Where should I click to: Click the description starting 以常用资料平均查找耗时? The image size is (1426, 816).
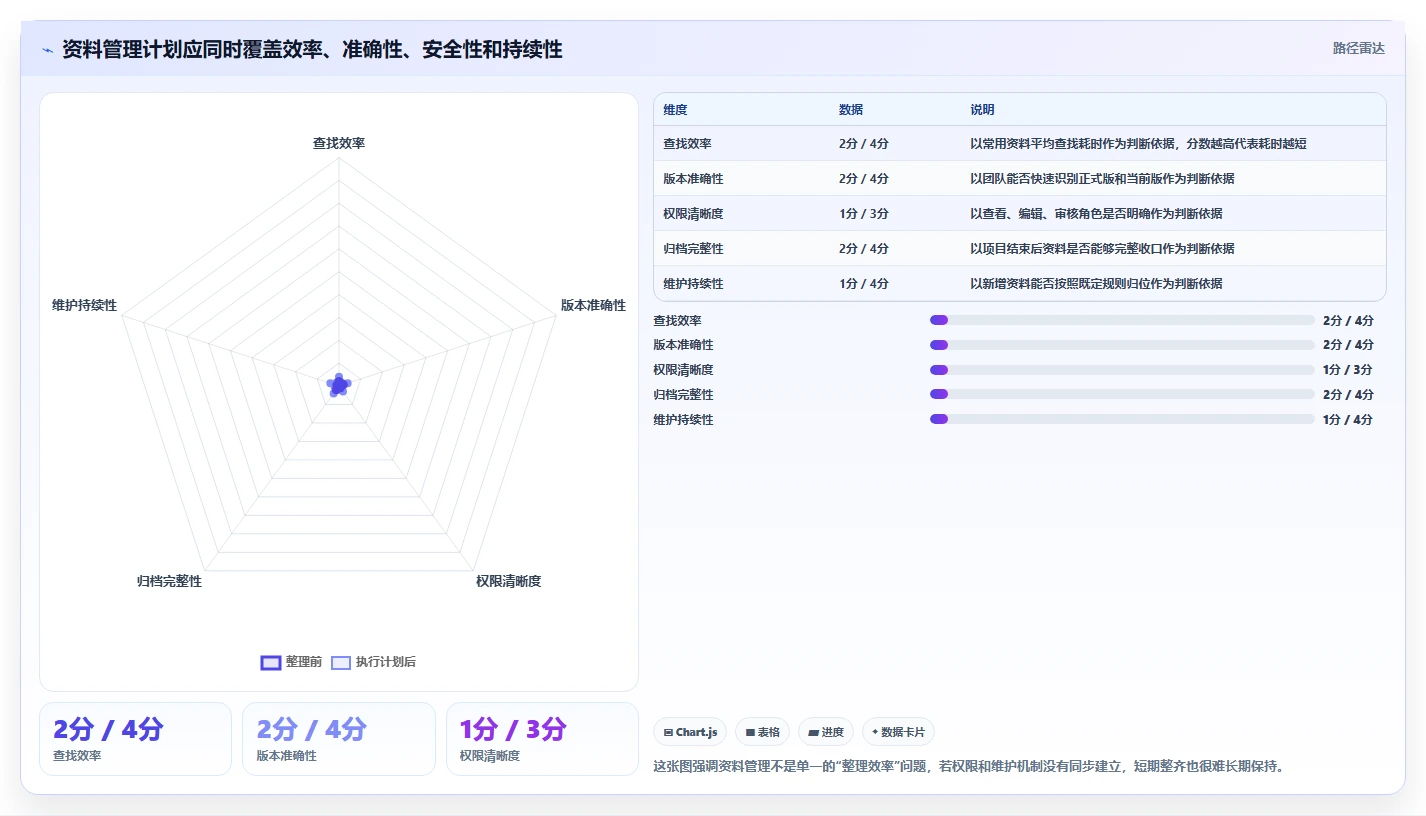(x=1138, y=144)
